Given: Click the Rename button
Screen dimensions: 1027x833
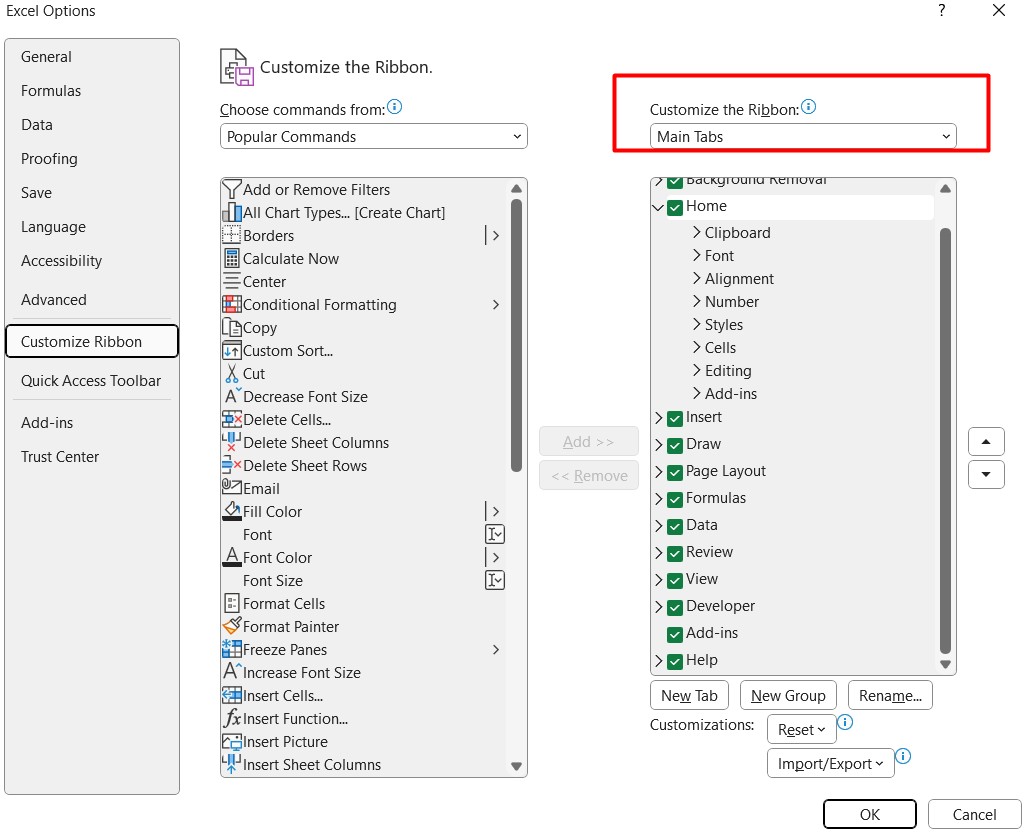Looking at the screenshot, I should pyautogui.click(x=890, y=695).
